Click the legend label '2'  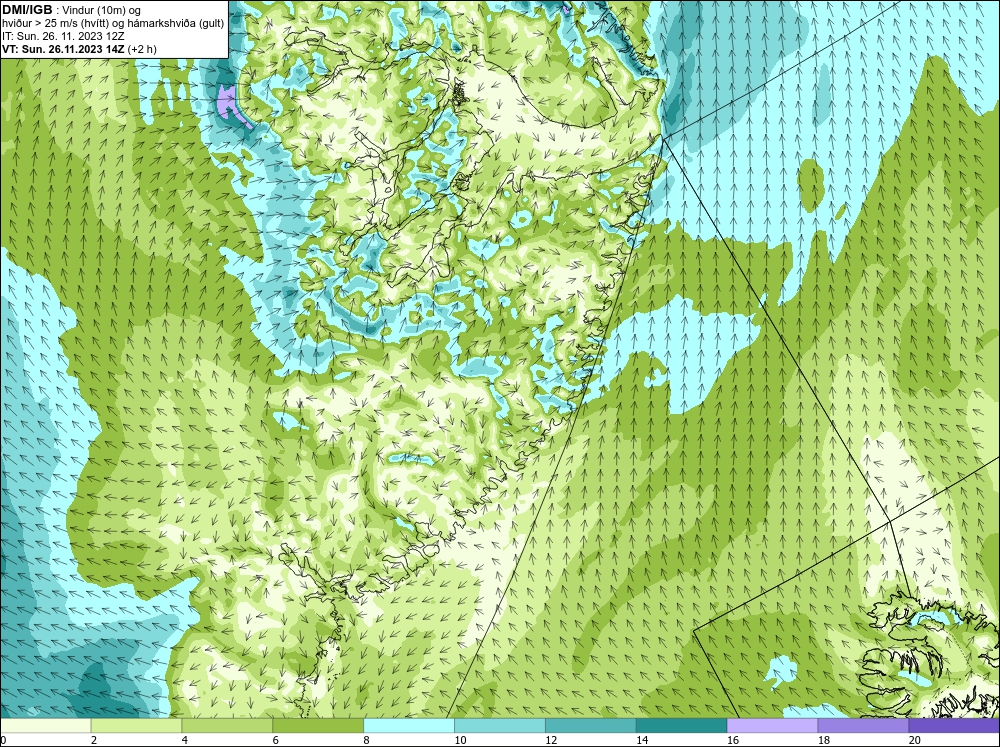tap(94, 740)
